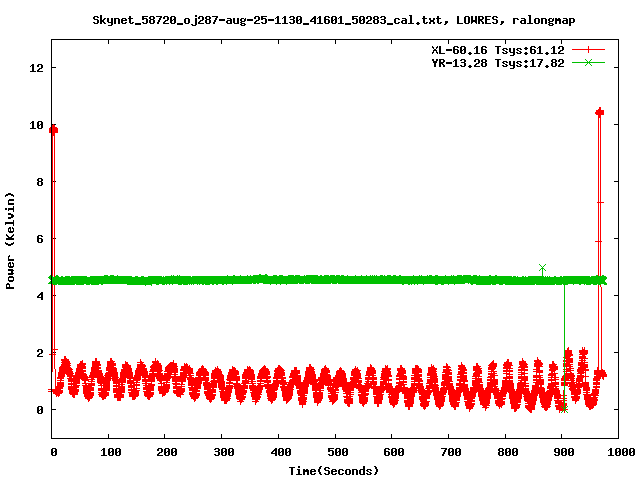Click the x-axis tick label 600
This screenshot has height=480, width=640.
394,452
